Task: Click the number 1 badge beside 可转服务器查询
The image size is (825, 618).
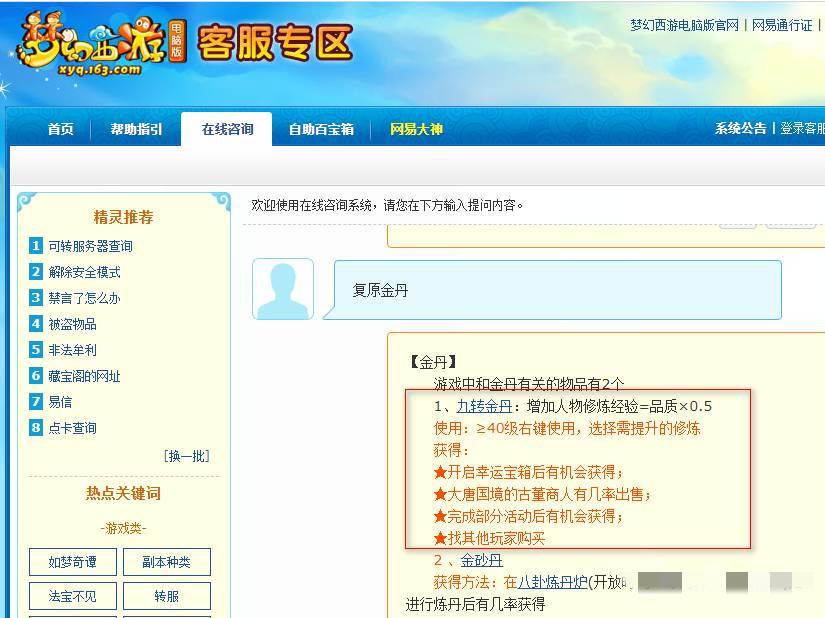Action: click(x=36, y=245)
